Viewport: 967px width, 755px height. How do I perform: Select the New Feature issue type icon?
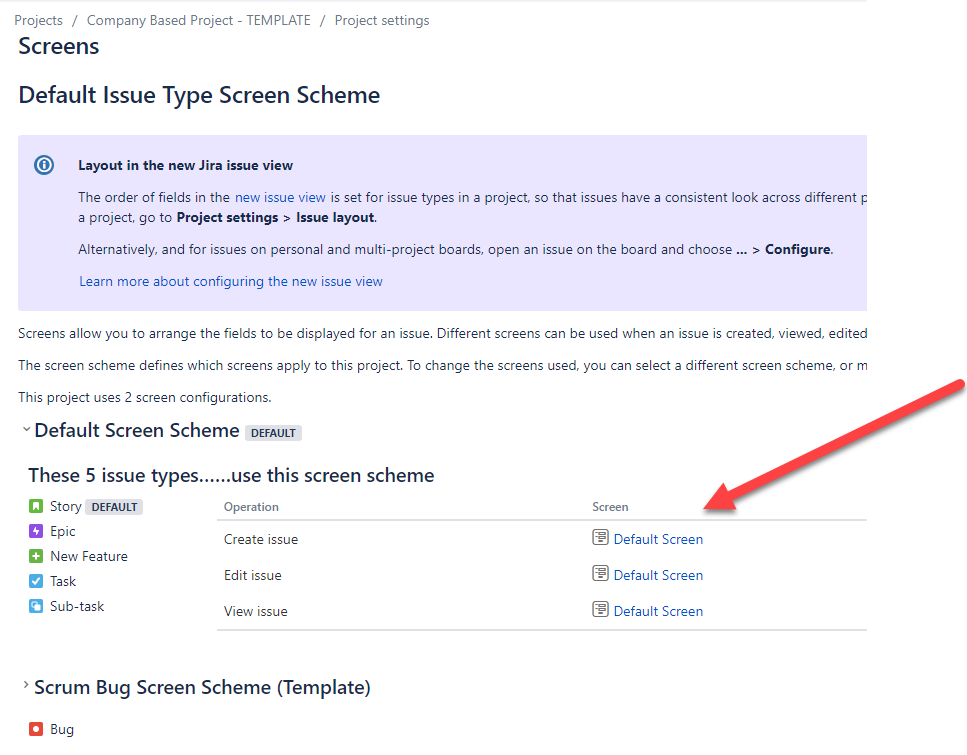pyautogui.click(x=36, y=556)
